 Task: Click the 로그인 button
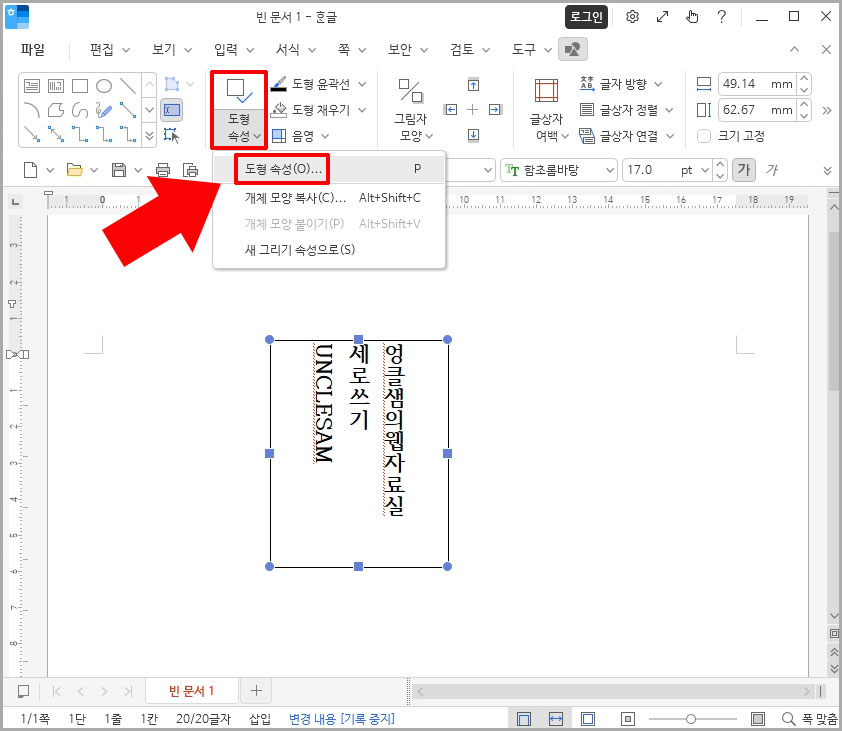[x=586, y=17]
